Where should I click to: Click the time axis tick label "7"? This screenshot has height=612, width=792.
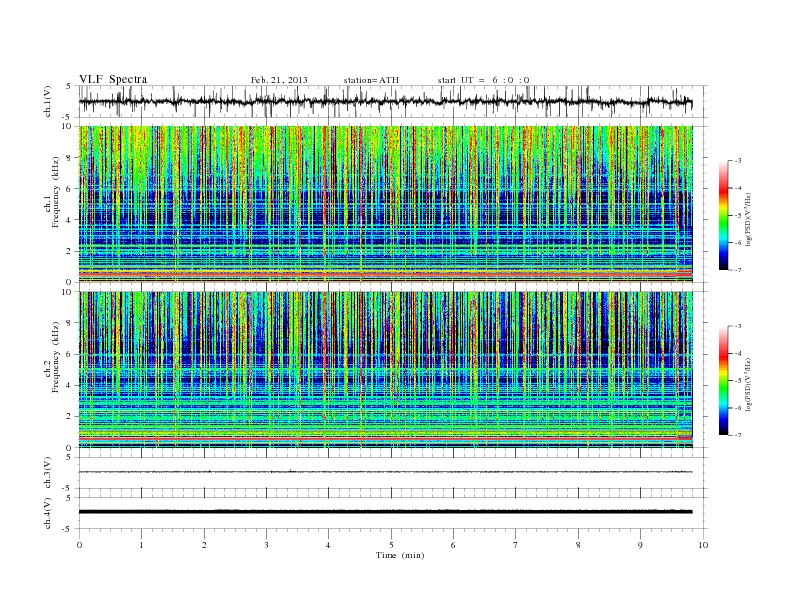coord(516,545)
